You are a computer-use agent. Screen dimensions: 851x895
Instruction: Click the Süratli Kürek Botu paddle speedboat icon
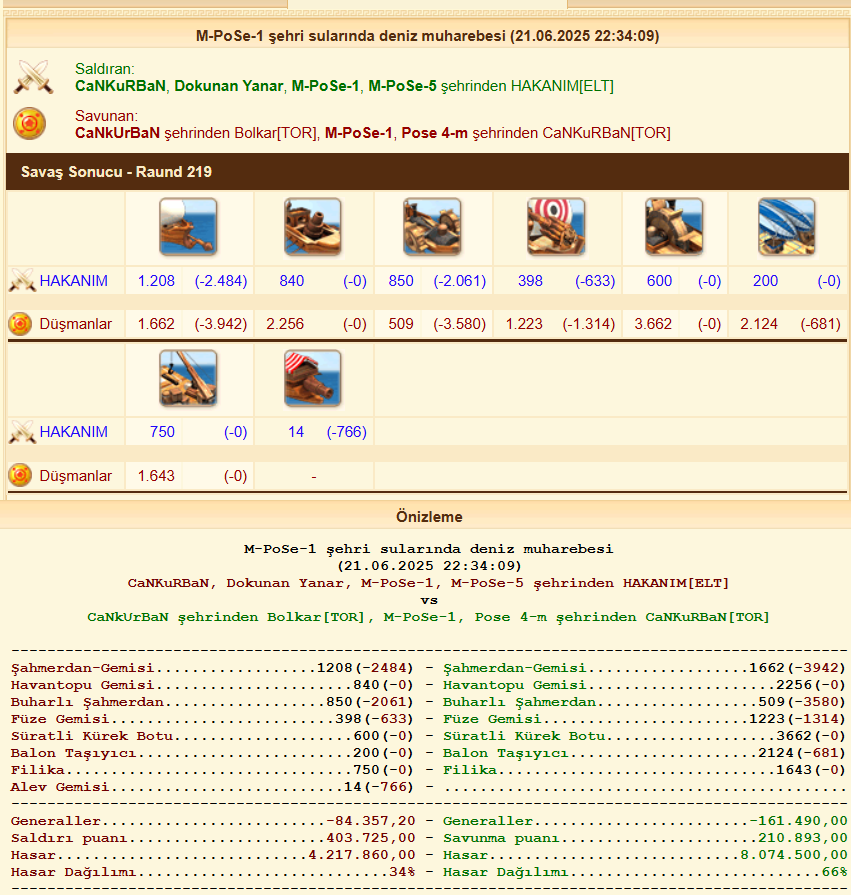[x=674, y=227]
